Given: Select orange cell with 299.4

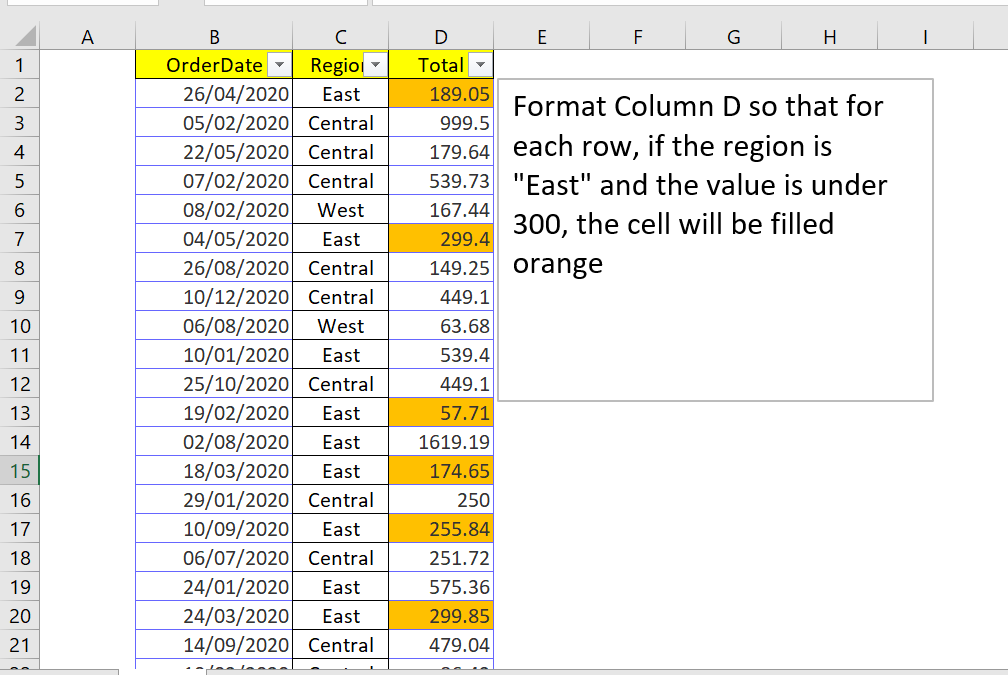Looking at the screenshot, I should [441, 239].
